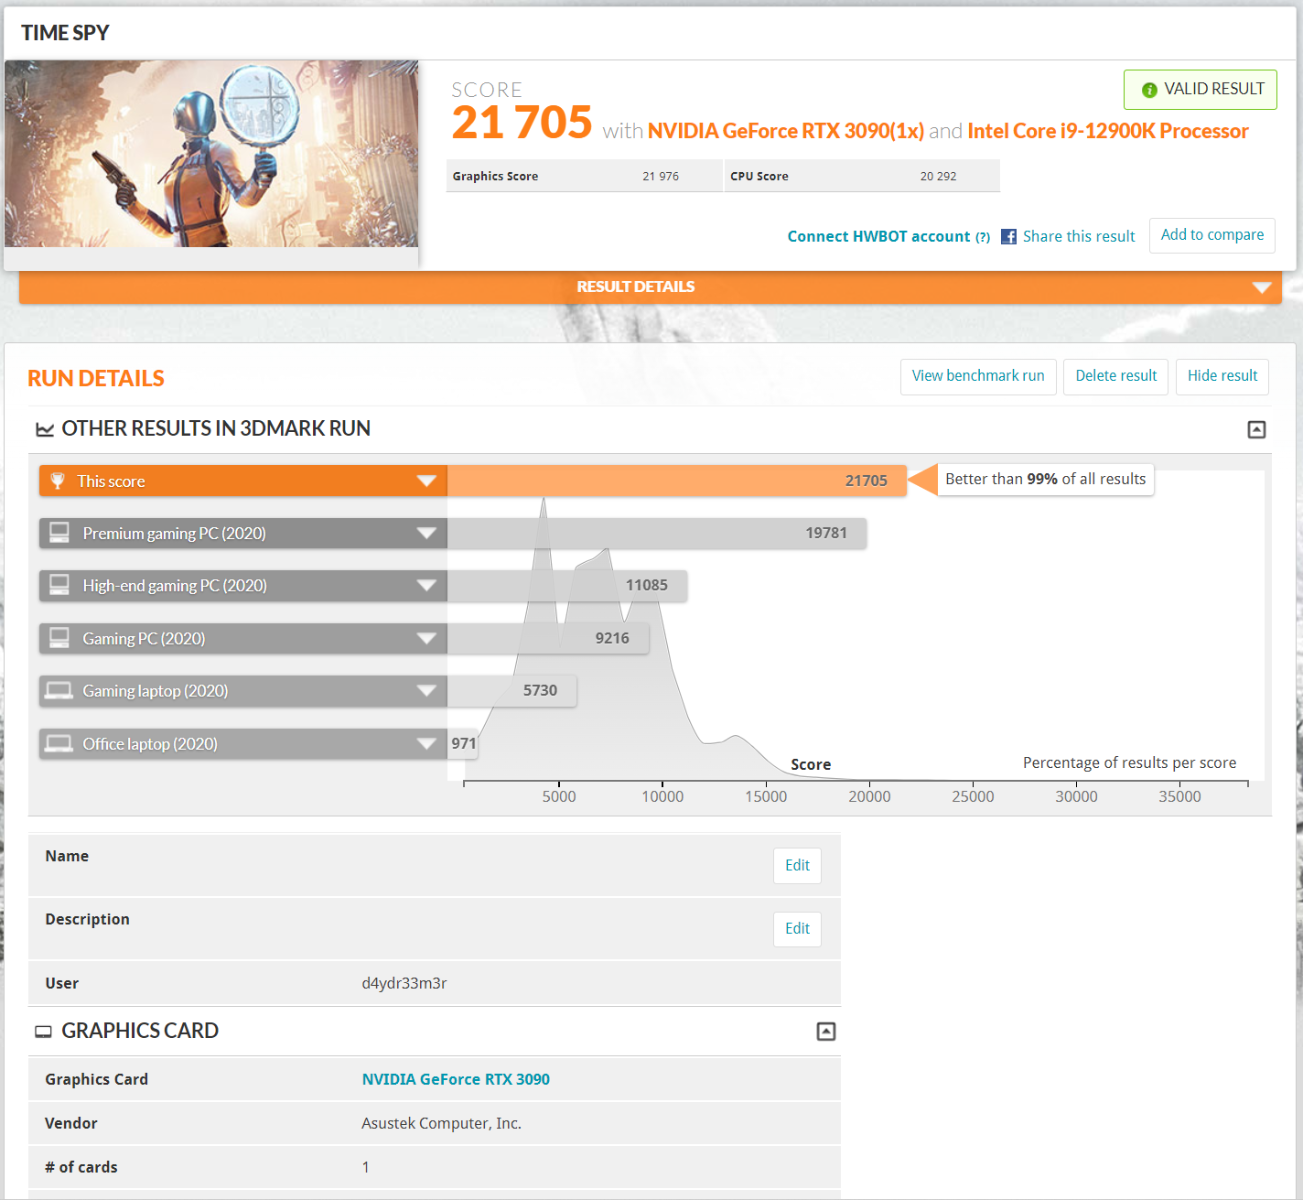Expand the Gaming PC (2020) dropdown
The width and height of the screenshot is (1303, 1200).
[427, 638]
